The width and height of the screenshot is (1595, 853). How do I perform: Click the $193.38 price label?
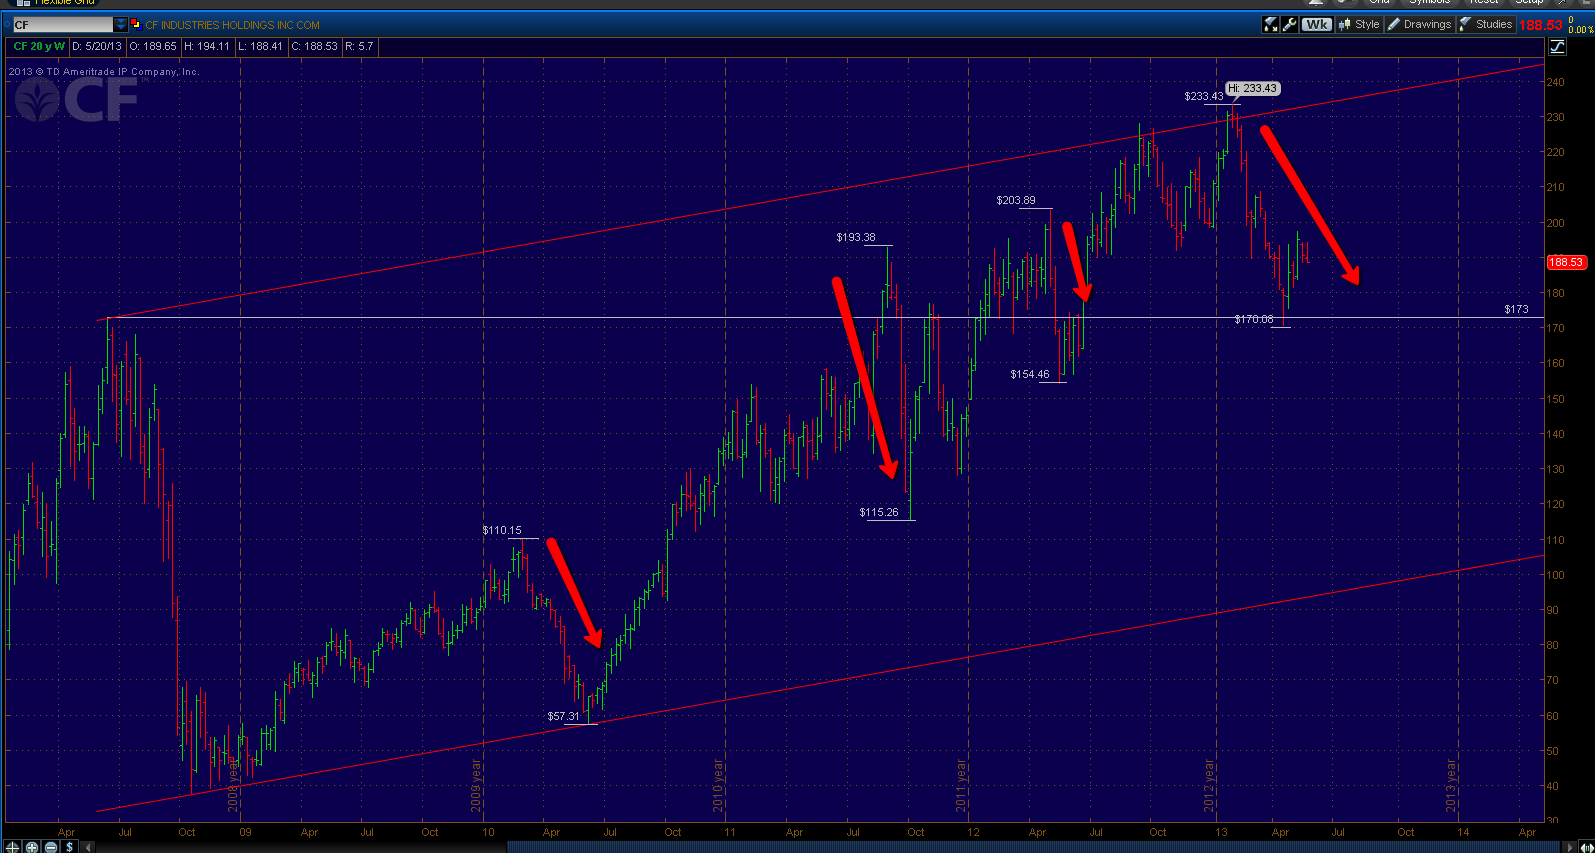coord(856,237)
